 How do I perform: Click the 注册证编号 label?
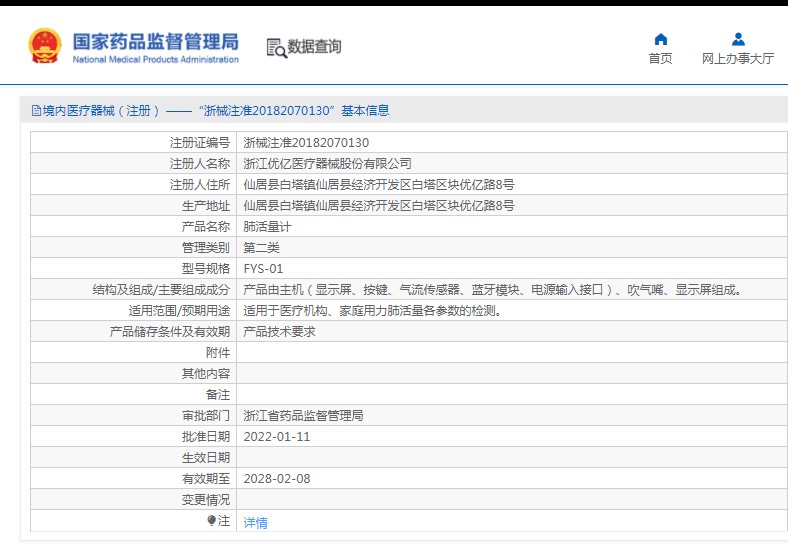click(200, 143)
